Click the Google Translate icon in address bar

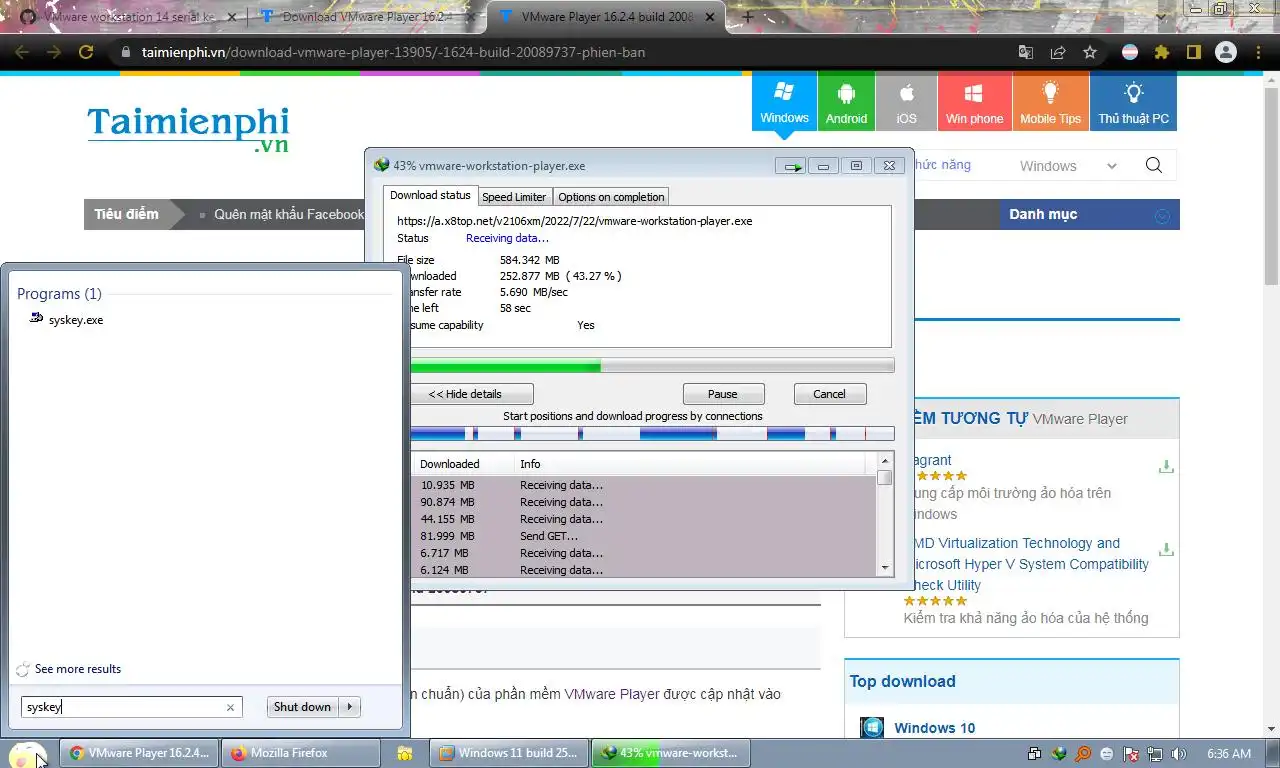(1026, 52)
